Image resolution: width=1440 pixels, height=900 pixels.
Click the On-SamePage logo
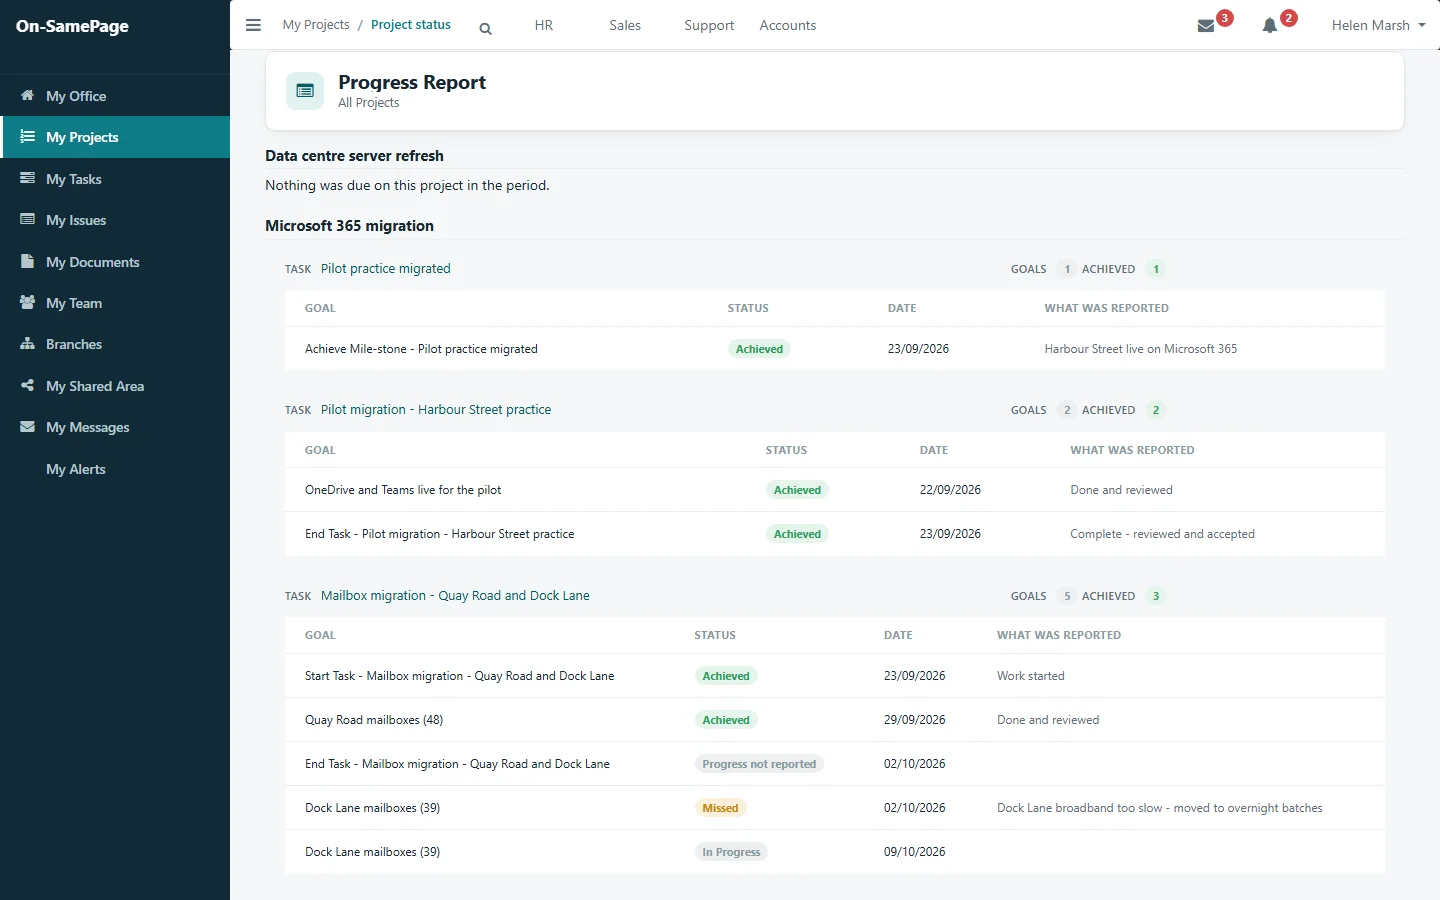click(x=72, y=26)
